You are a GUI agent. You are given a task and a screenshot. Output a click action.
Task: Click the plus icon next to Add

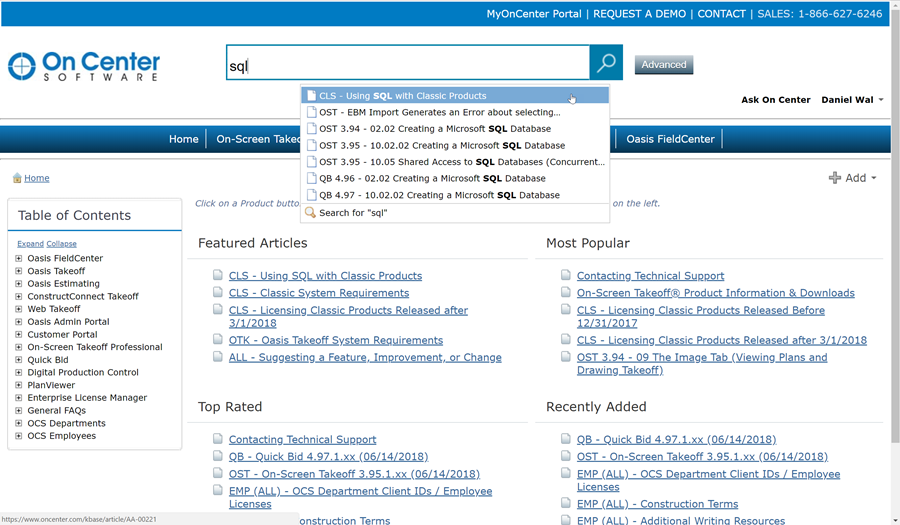point(835,178)
